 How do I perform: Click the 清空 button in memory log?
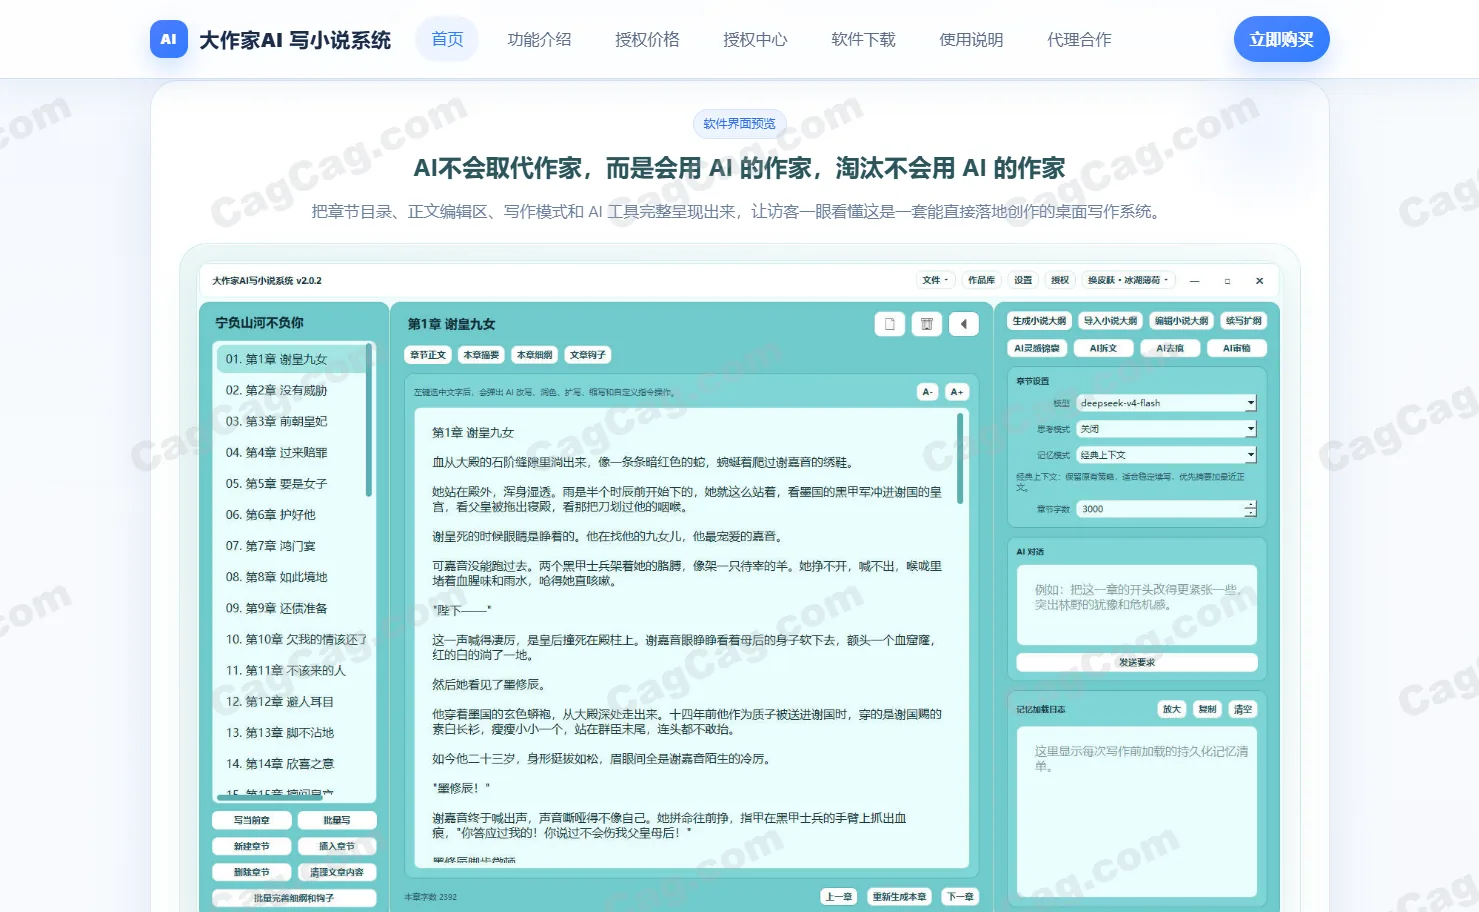coord(1243,709)
